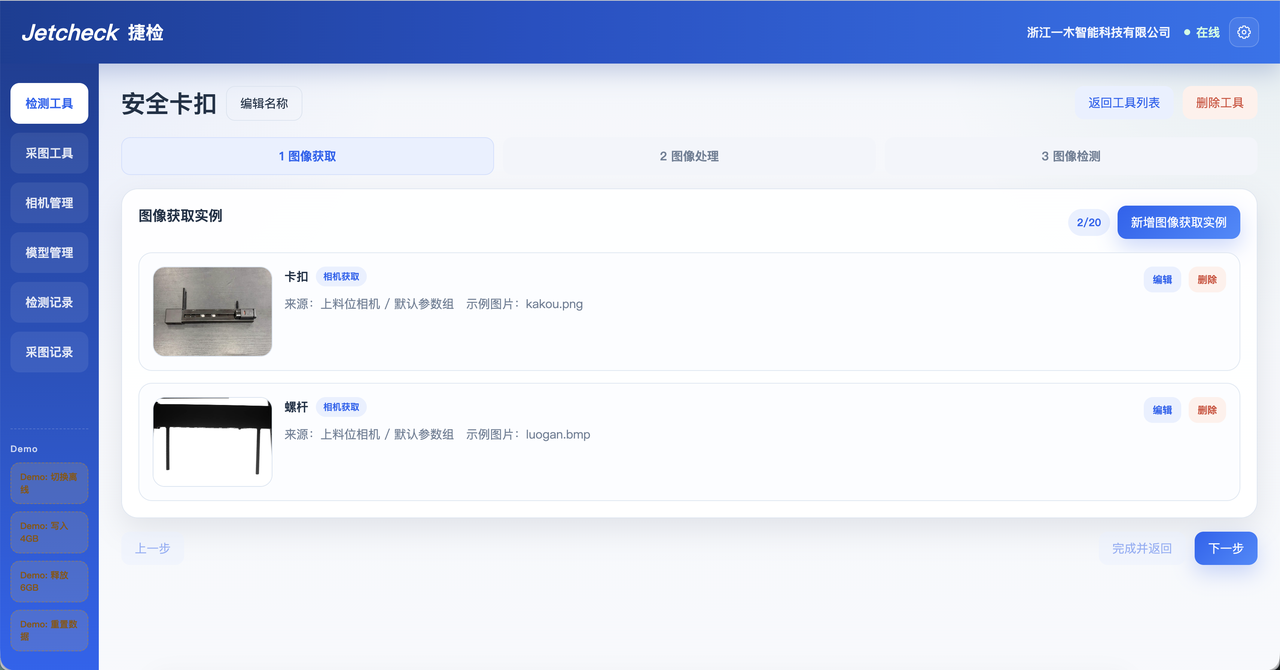Switch to the 2 图像处理 step tab
Viewport: 1280px width, 670px height.
[x=689, y=156]
